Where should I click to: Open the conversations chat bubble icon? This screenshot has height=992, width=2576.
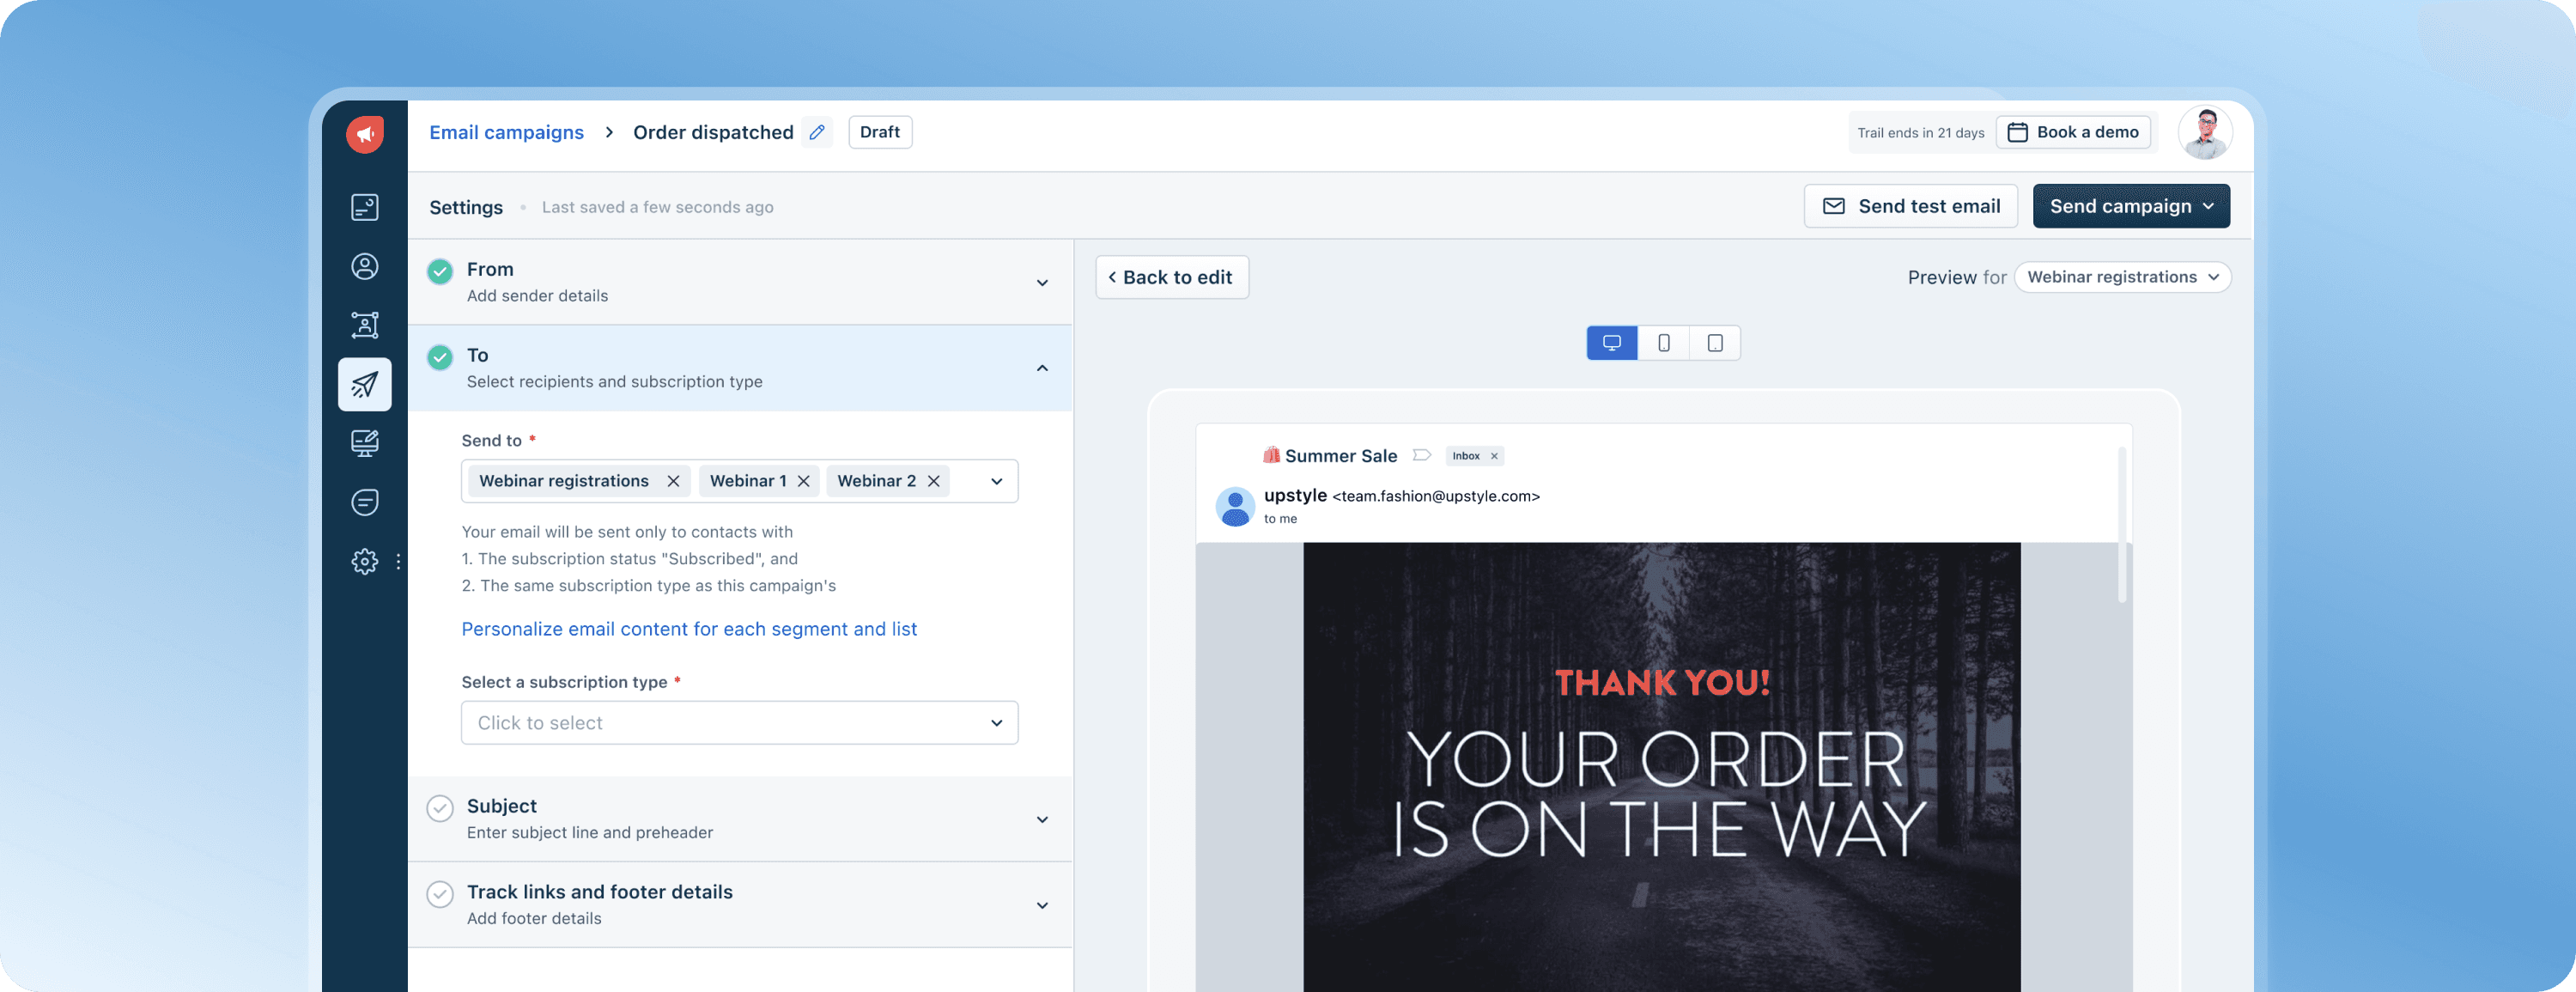(365, 502)
